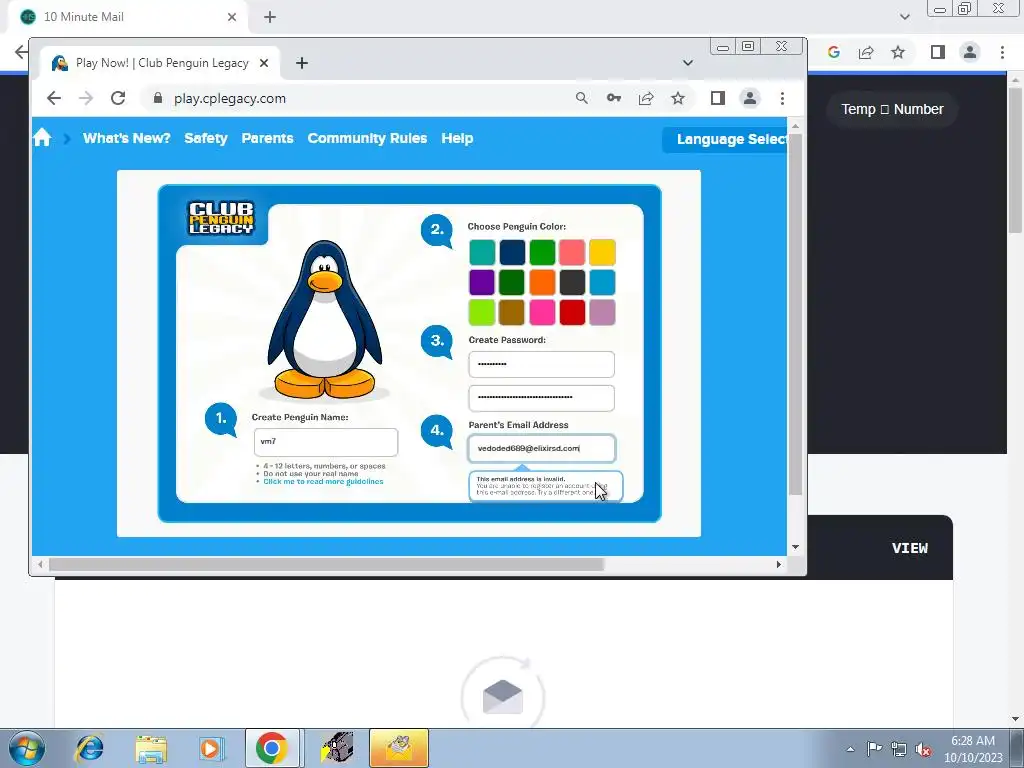This screenshot has width=1024, height=768.
Task: Launch Internet Explorer from taskbar
Action: pyautogui.click(x=89, y=748)
